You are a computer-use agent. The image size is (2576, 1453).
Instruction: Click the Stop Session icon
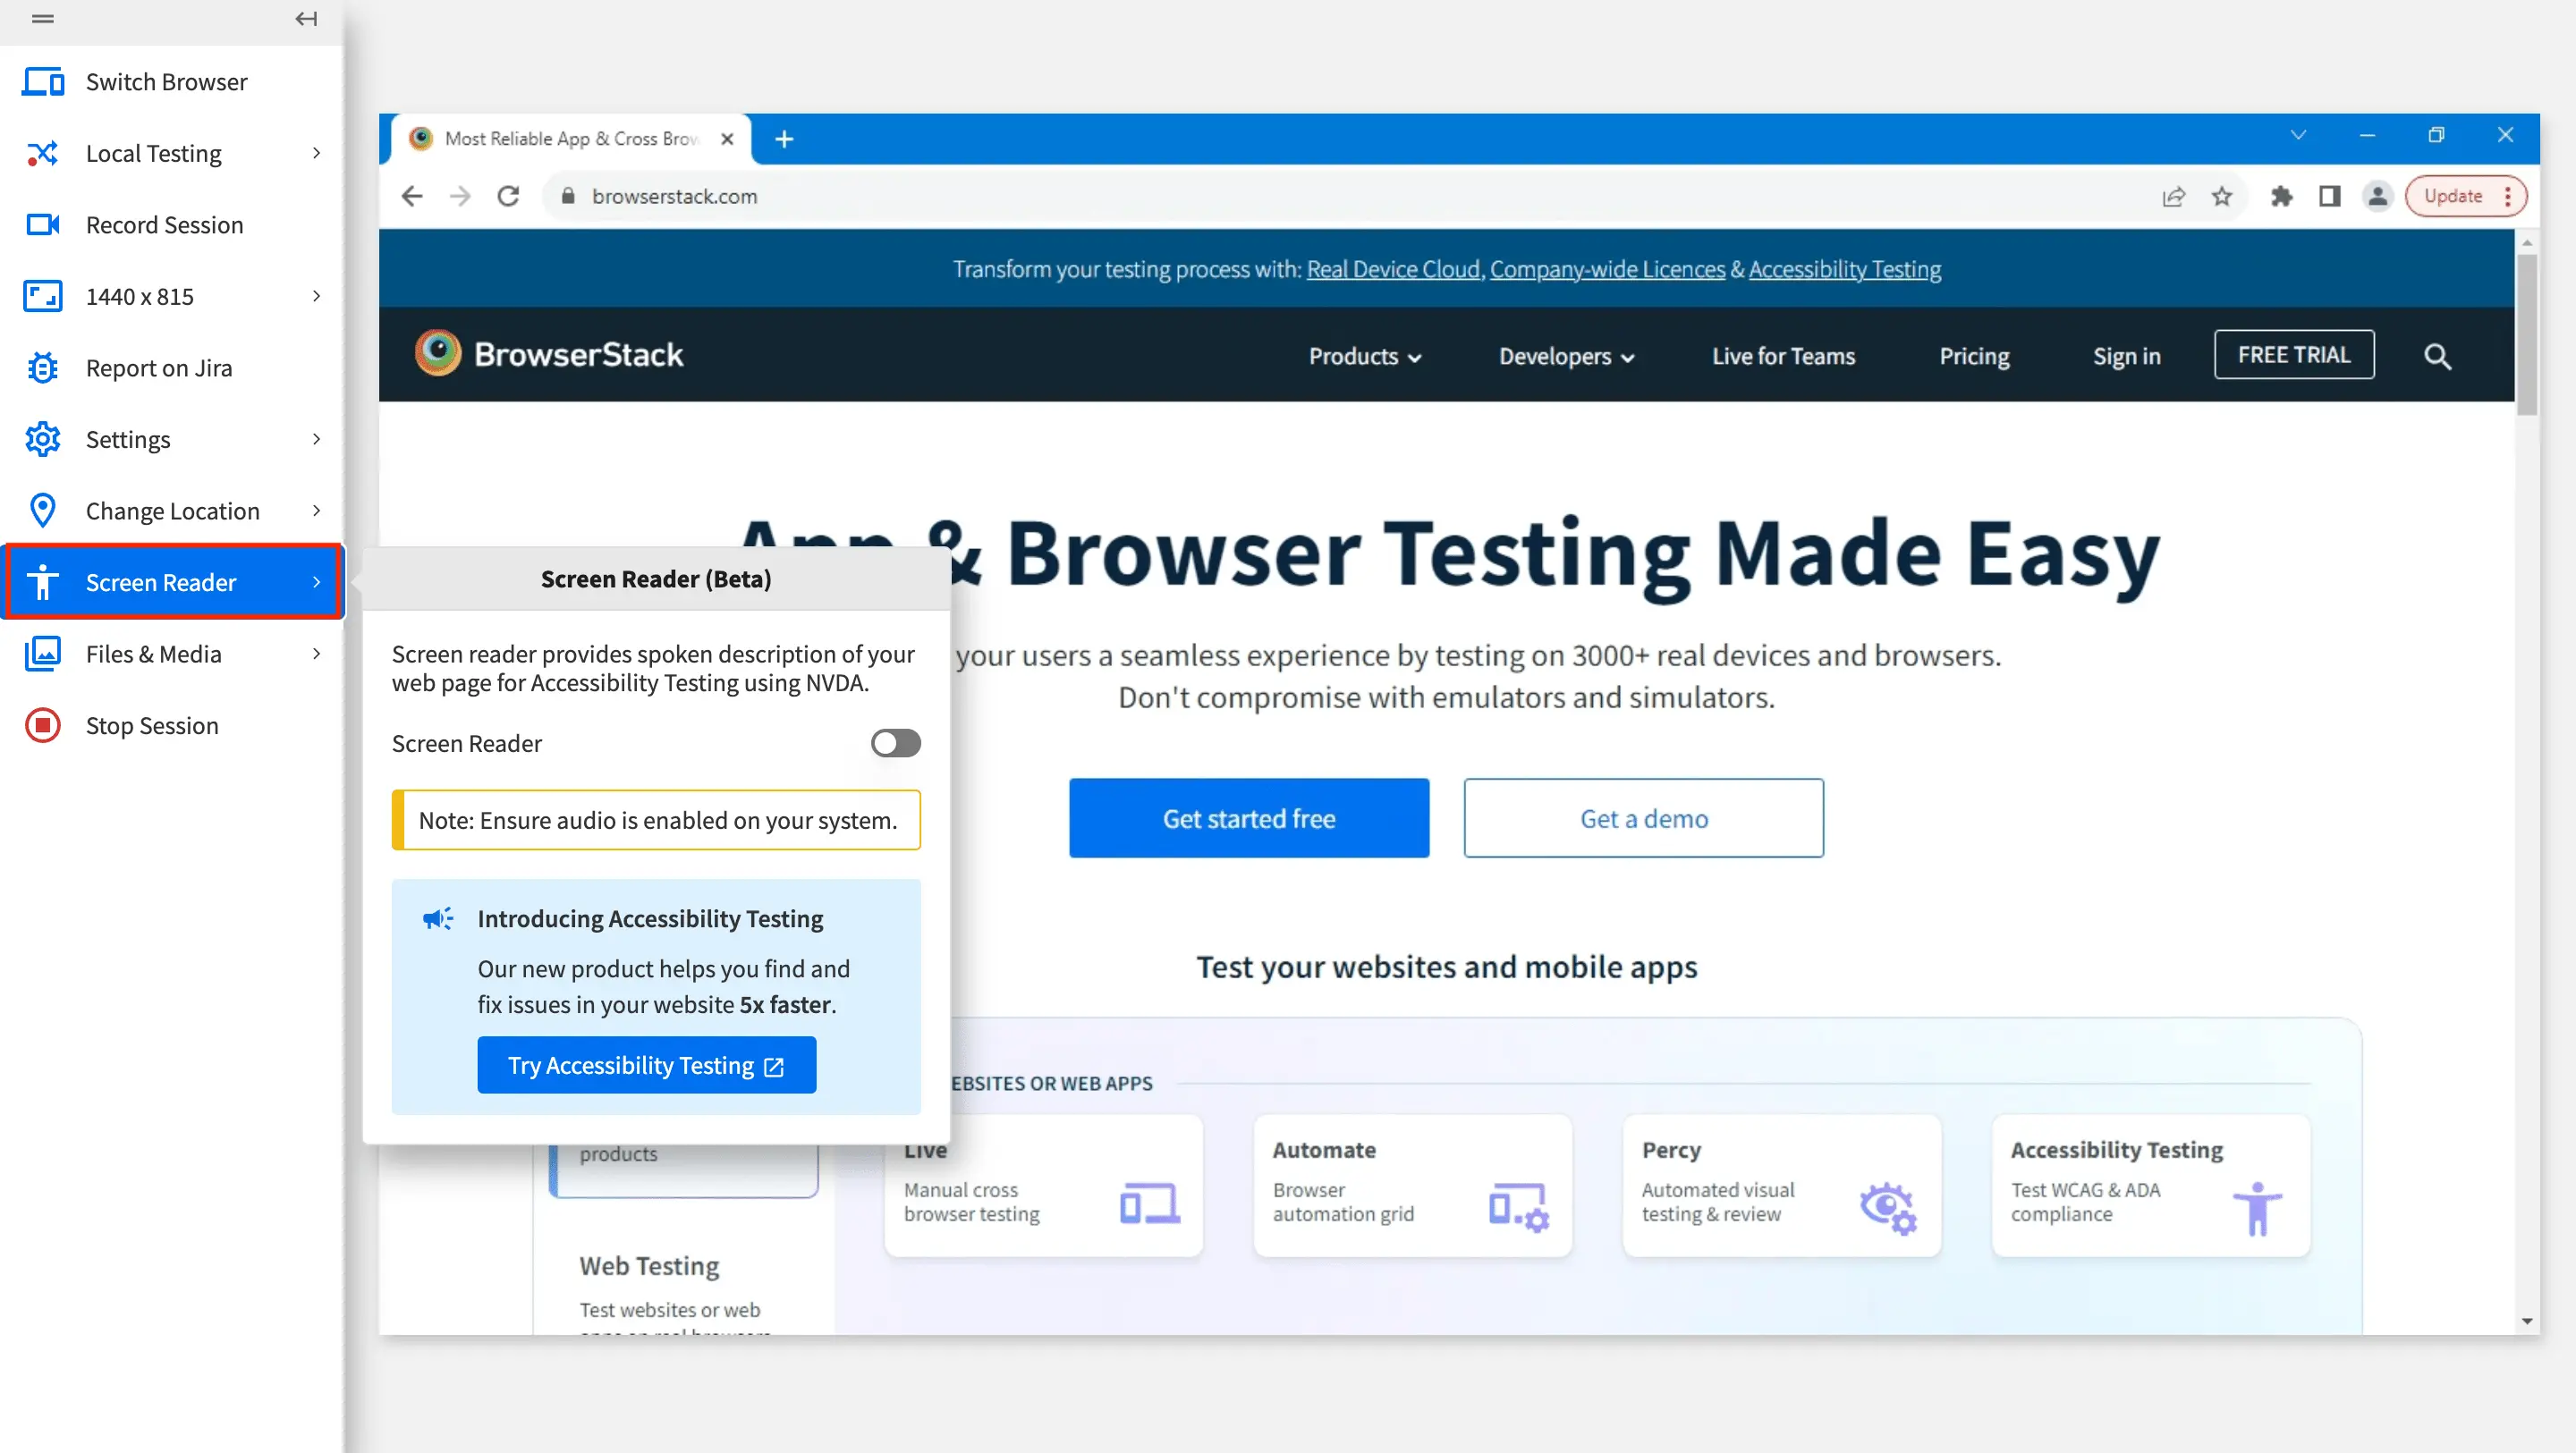[x=43, y=726]
